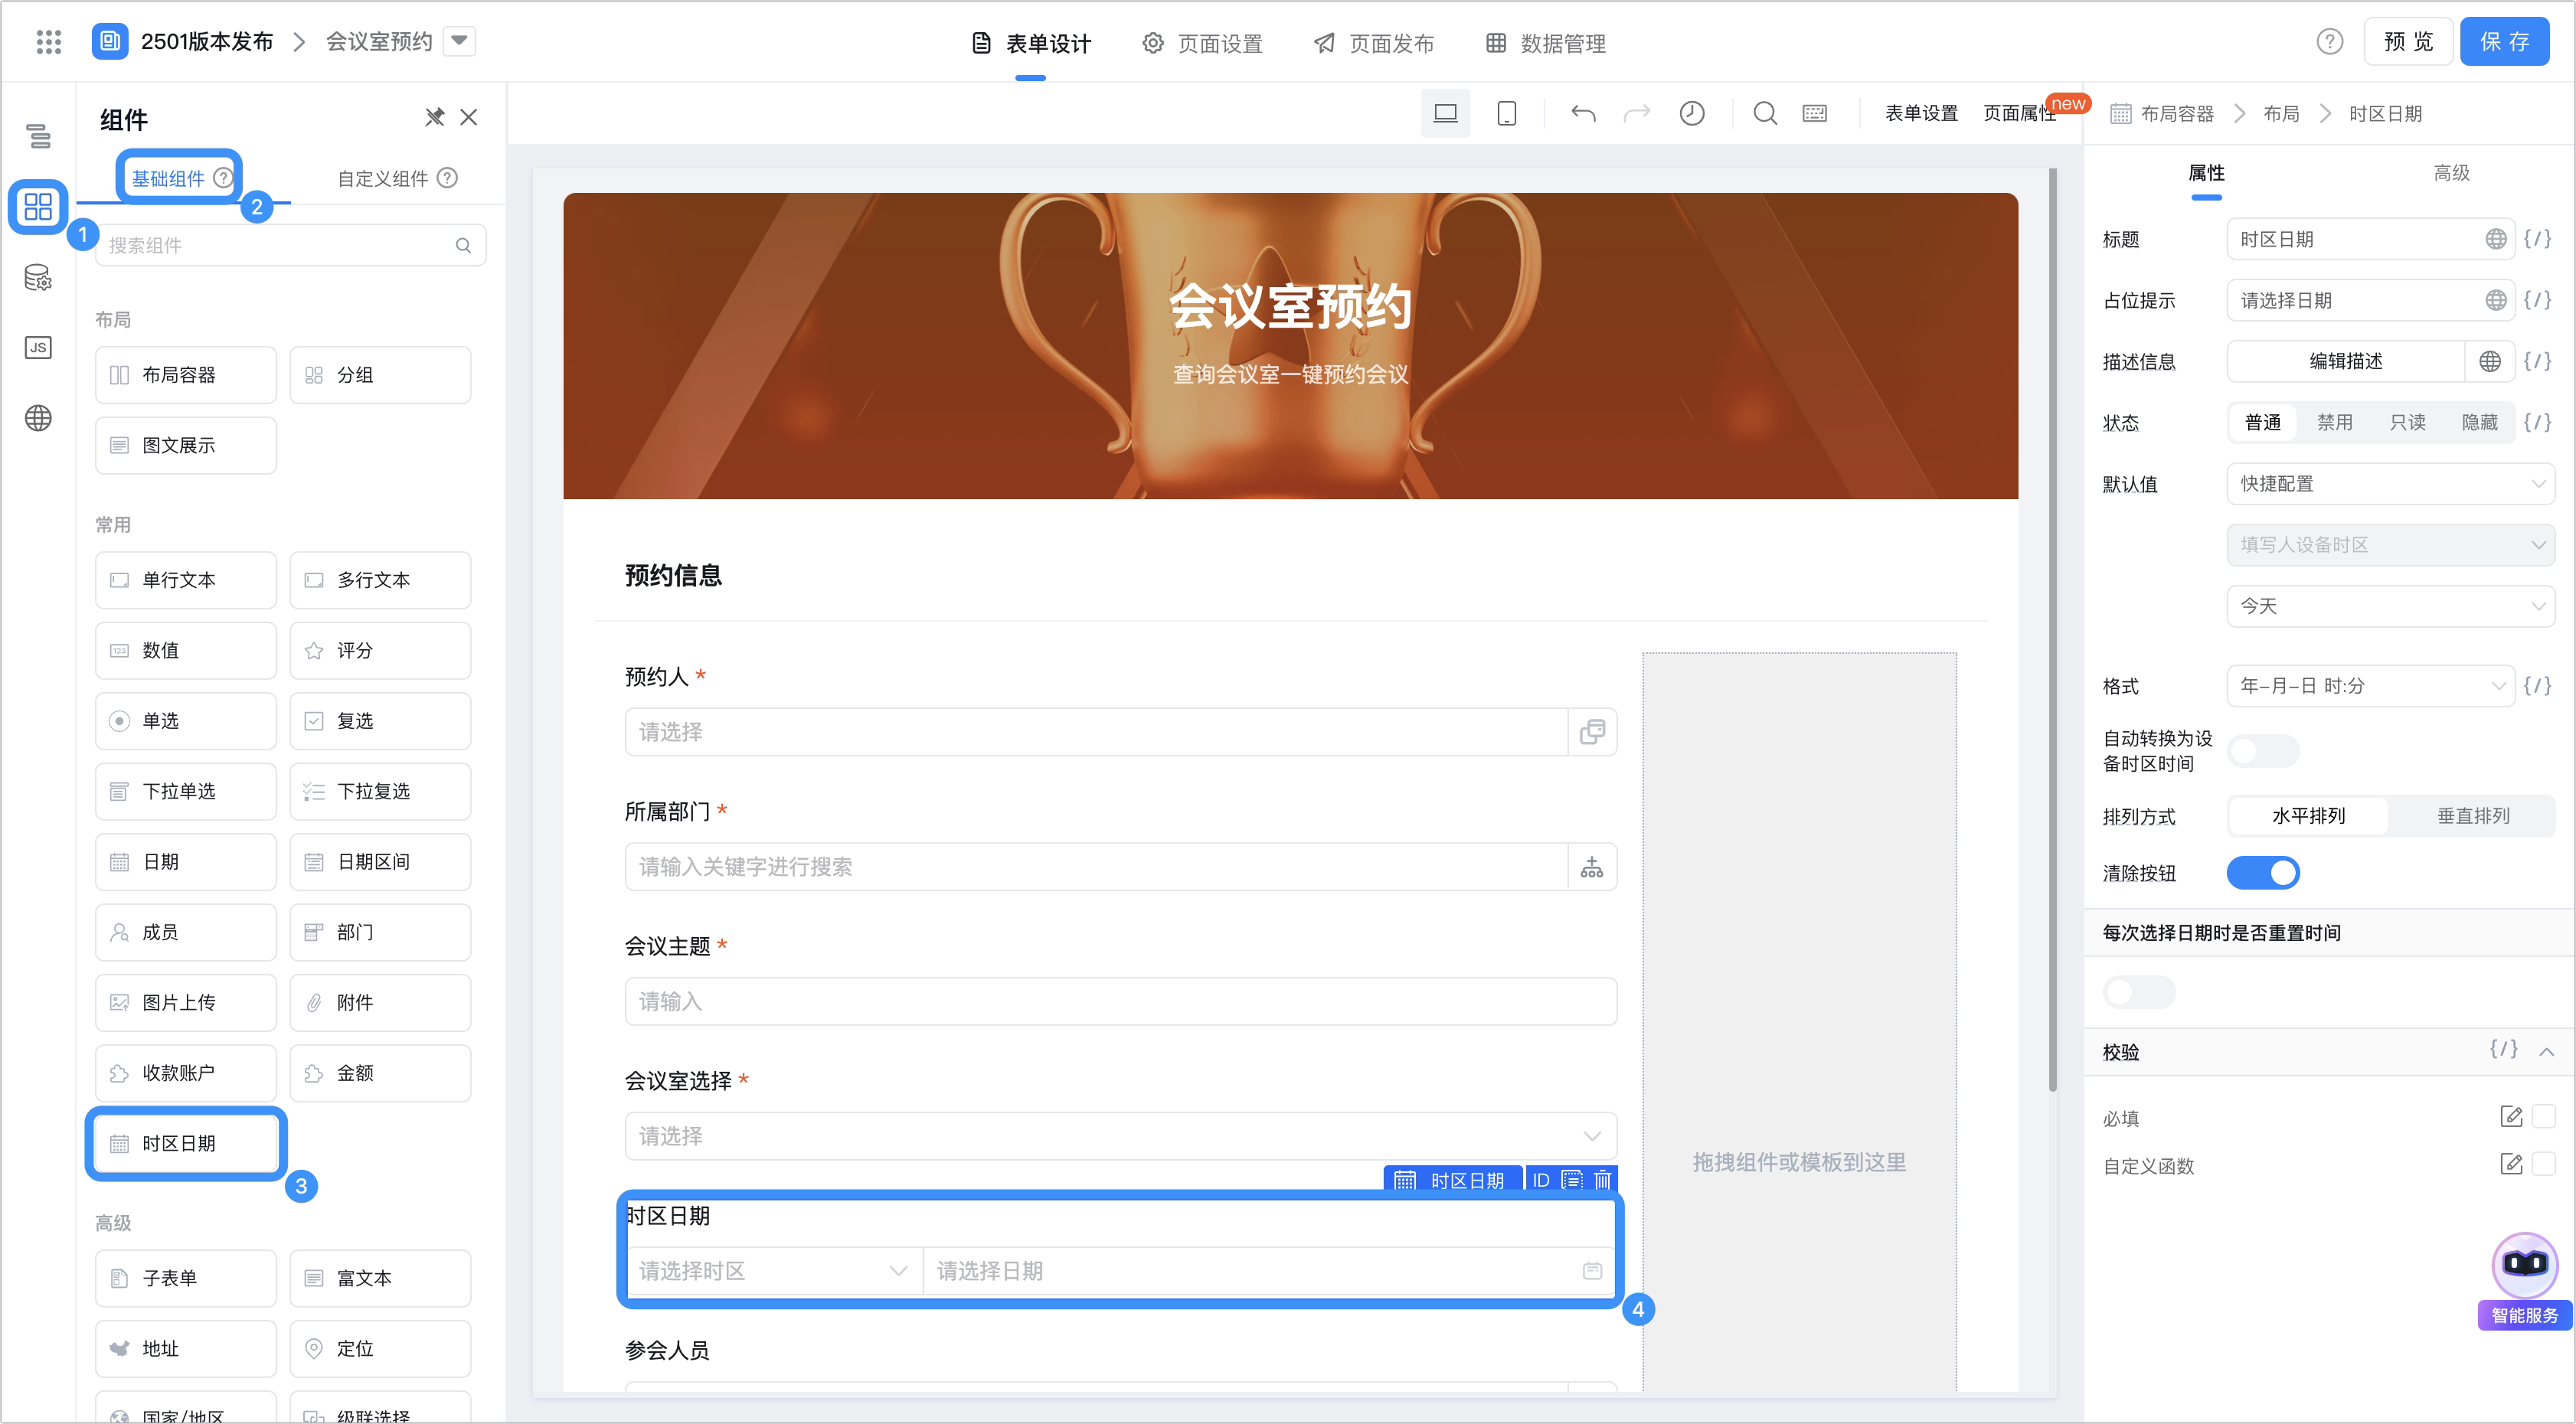This screenshot has width=2576, height=1424.
Task: Click the undo arrow in toolbar
Action: [x=1583, y=113]
